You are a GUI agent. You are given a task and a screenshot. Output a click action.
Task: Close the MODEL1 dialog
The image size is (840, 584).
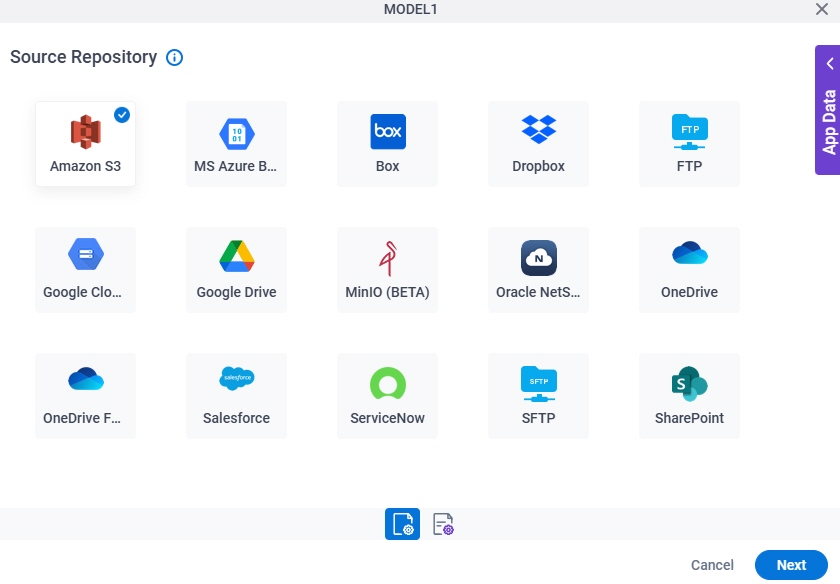coord(822,9)
